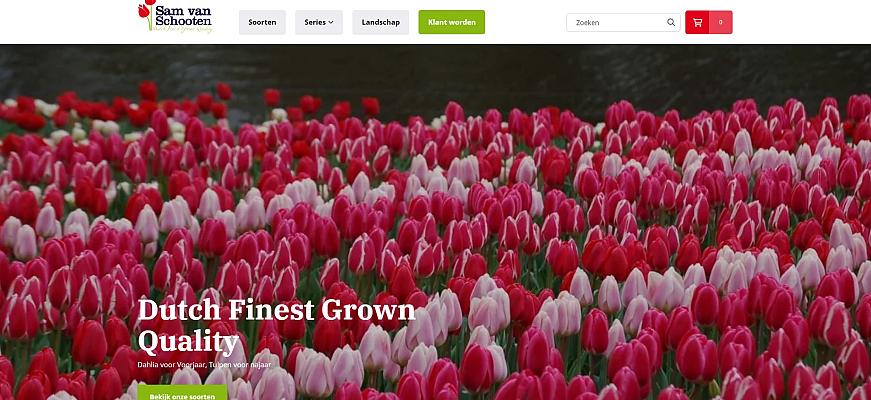This screenshot has width=871, height=400.
Task: Go to the Landschap page
Action: pyautogui.click(x=381, y=22)
